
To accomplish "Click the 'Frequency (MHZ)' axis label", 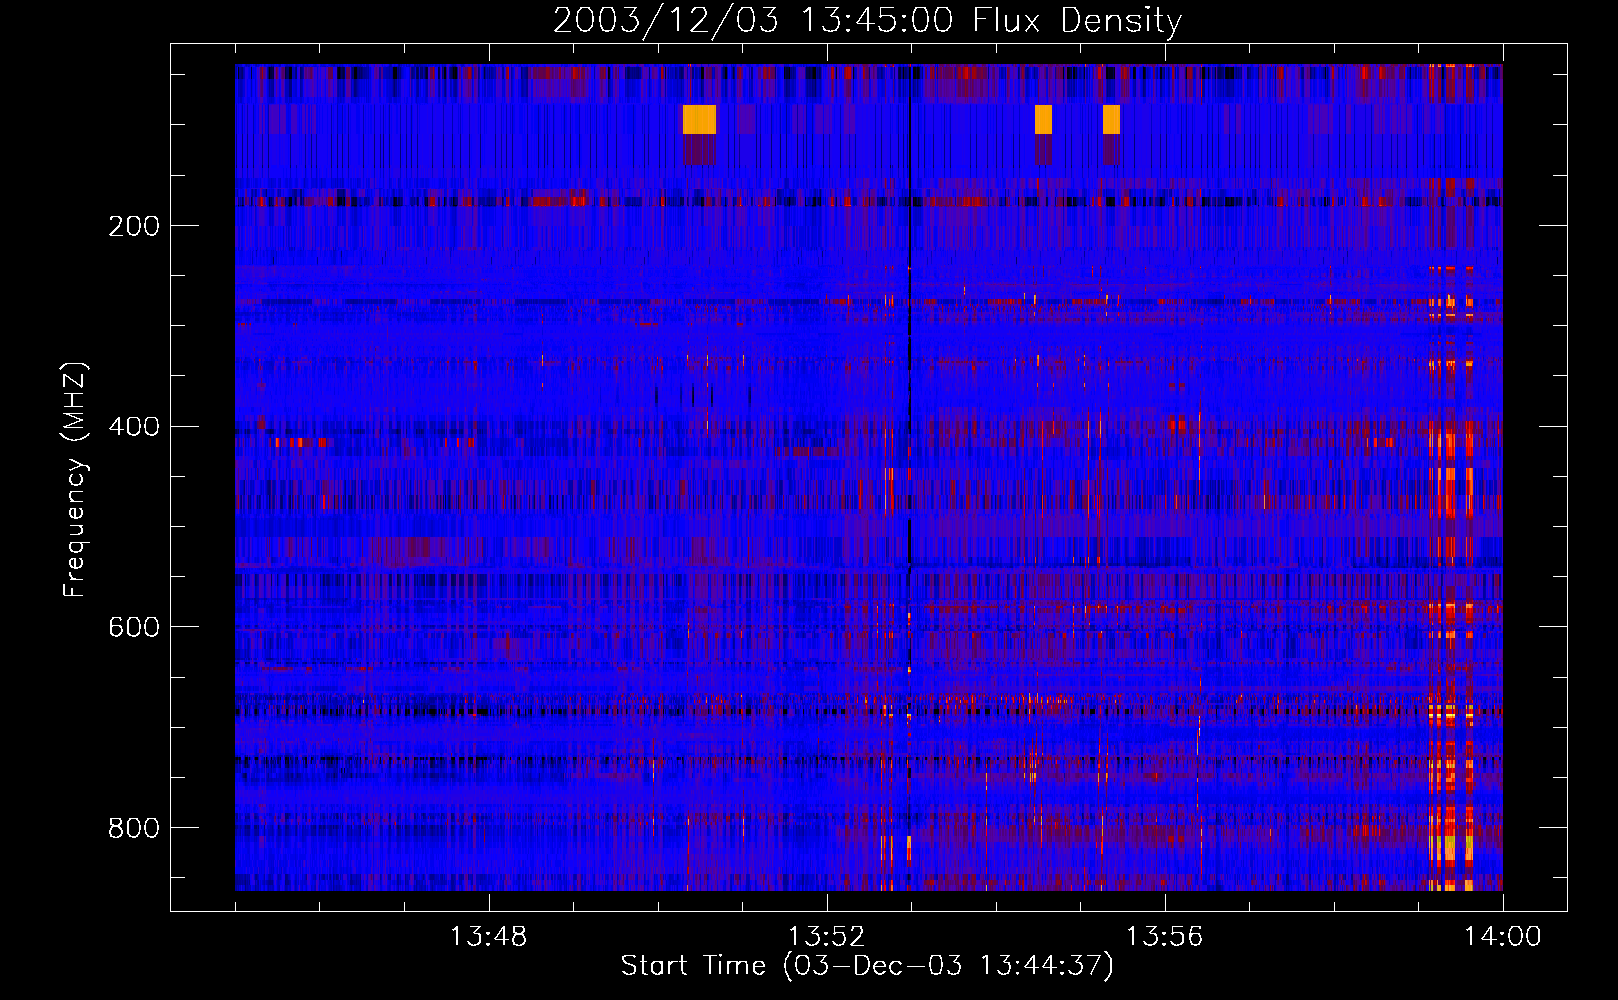I will coord(75,479).
